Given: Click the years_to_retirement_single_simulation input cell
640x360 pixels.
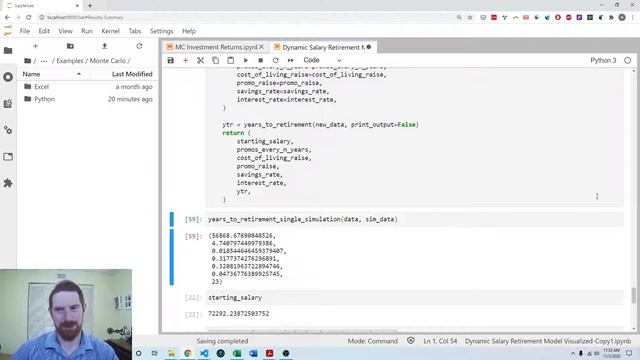Looking at the screenshot, I should pos(415,219).
